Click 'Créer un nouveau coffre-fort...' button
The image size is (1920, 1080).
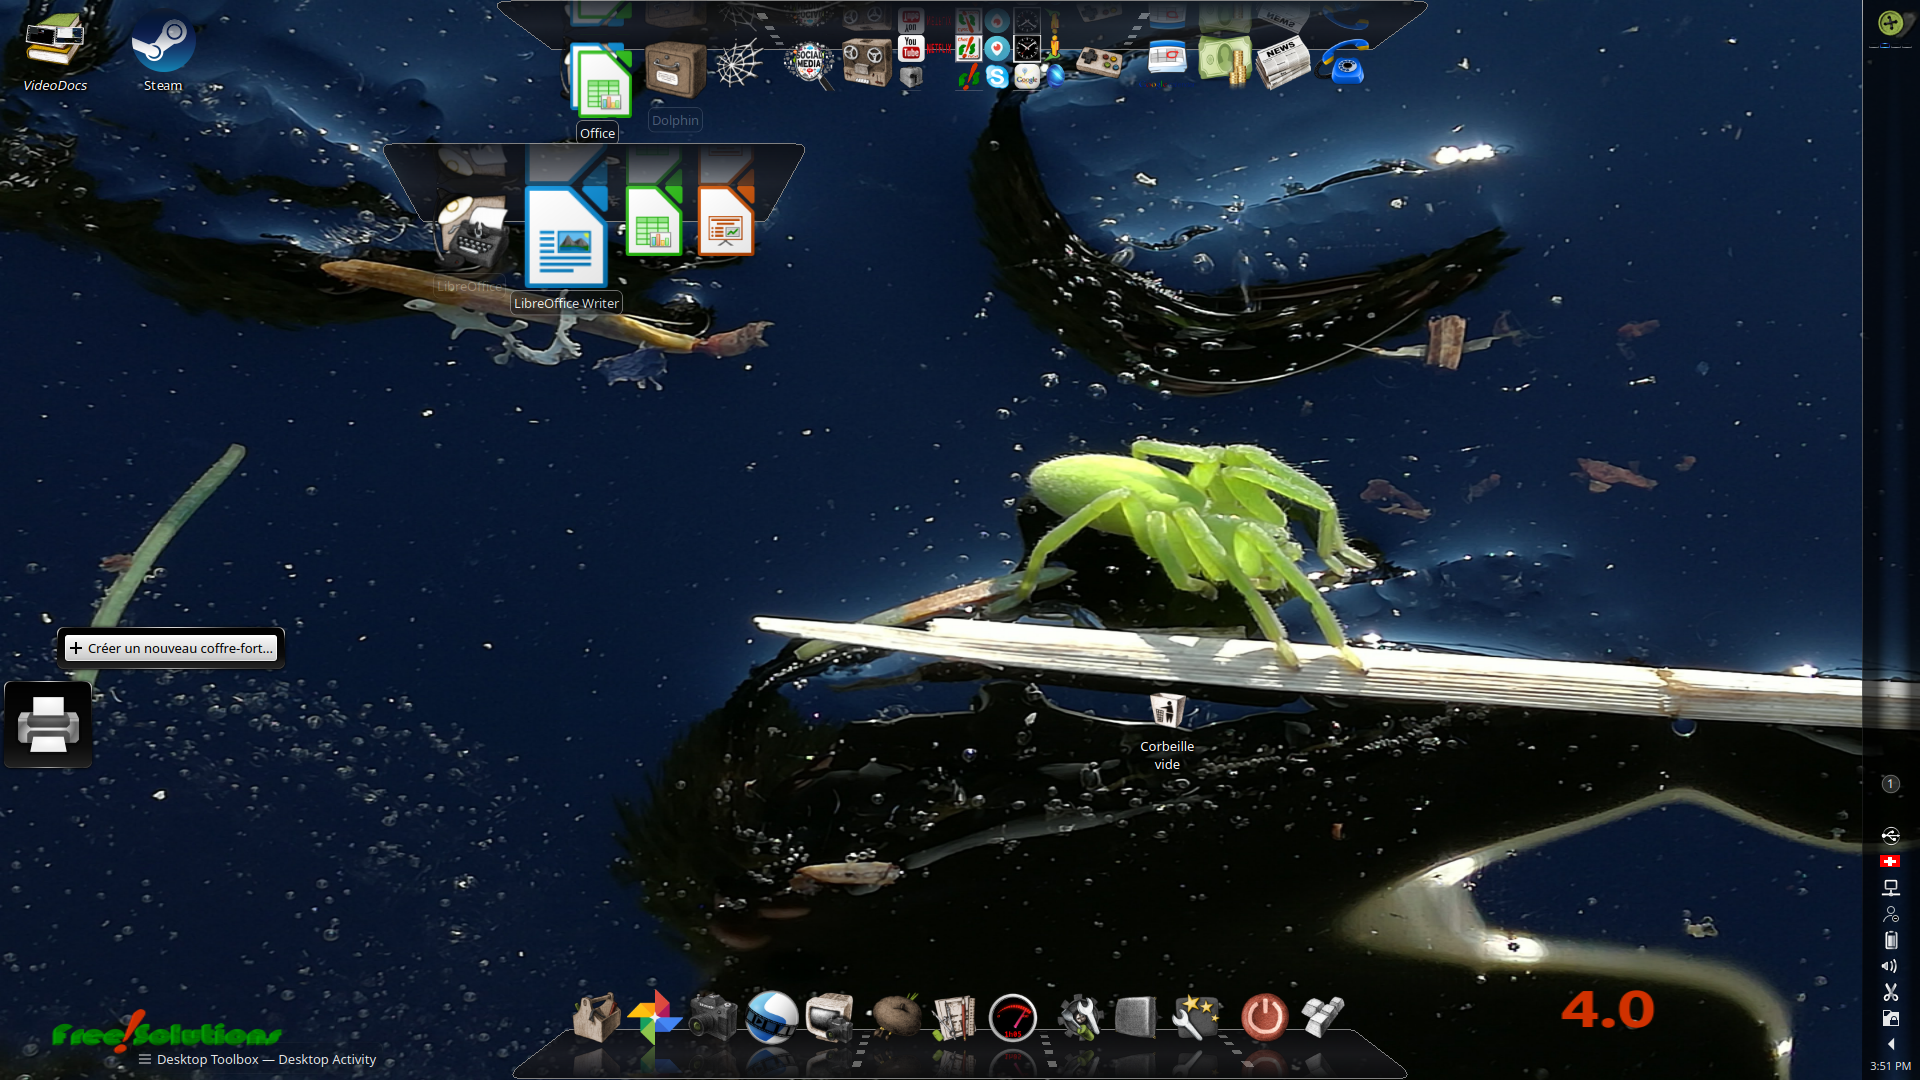171,648
